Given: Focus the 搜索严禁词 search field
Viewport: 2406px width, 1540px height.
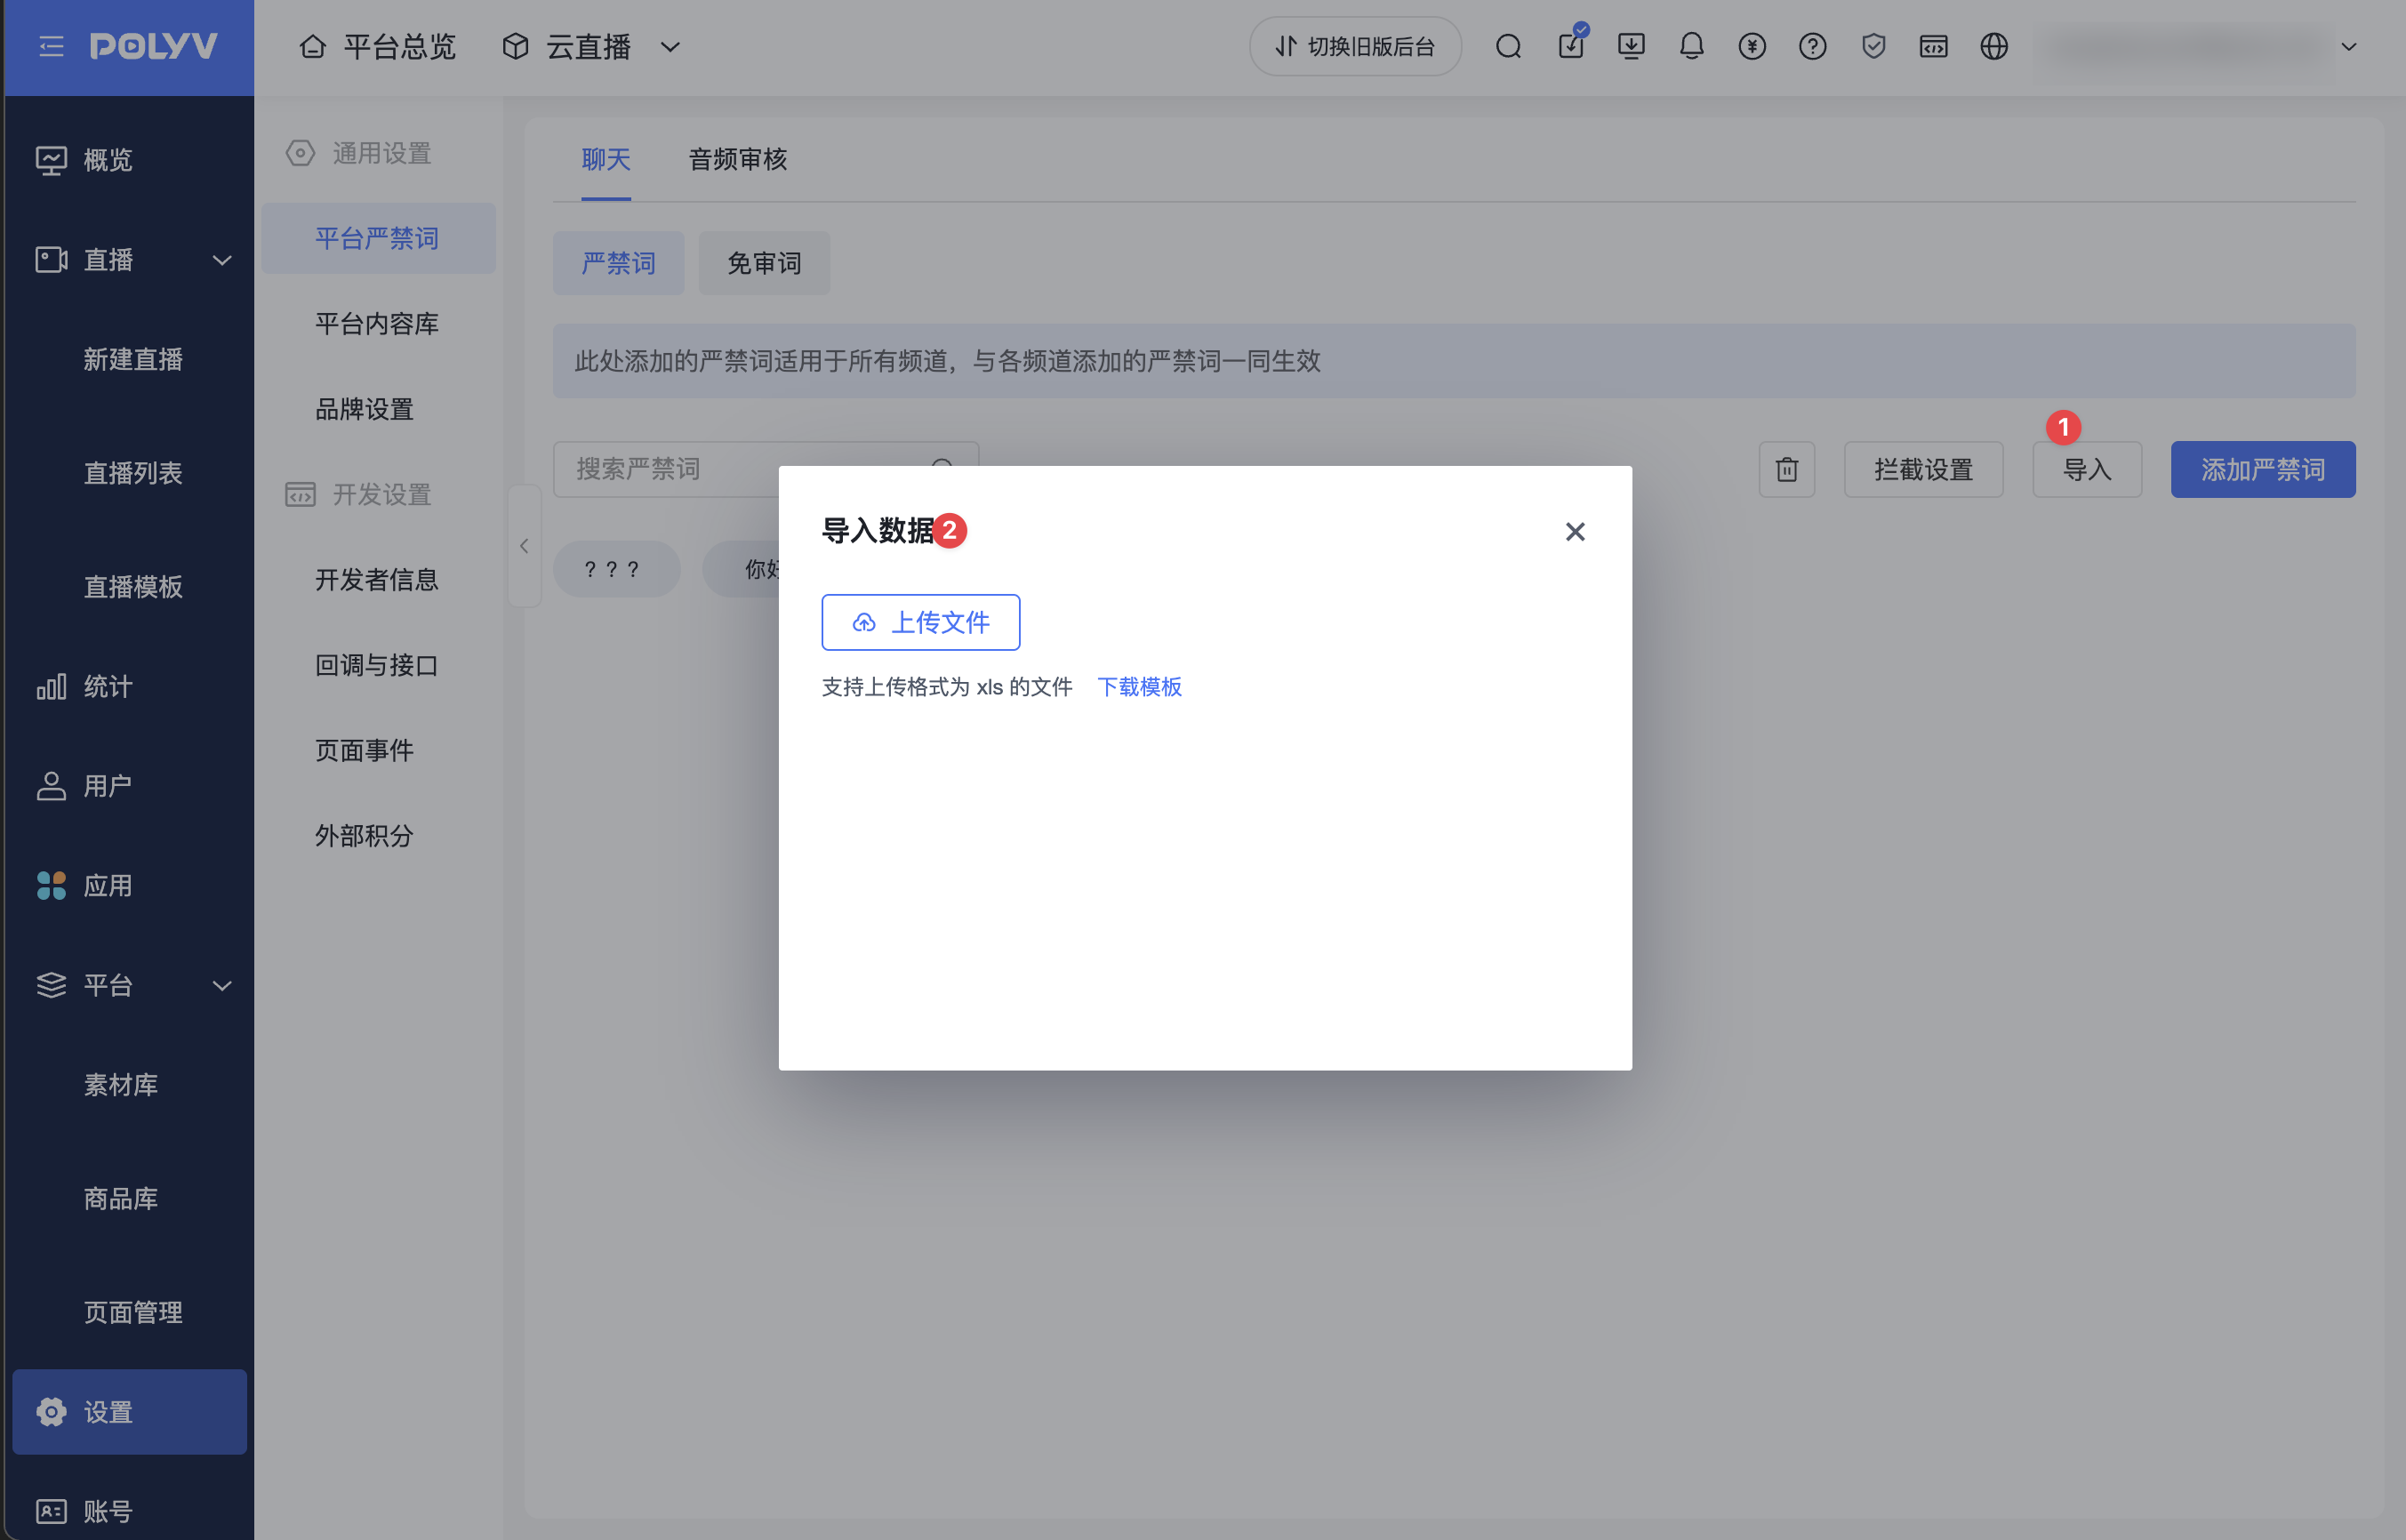Looking at the screenshot, I should click(x=766, y=469).
